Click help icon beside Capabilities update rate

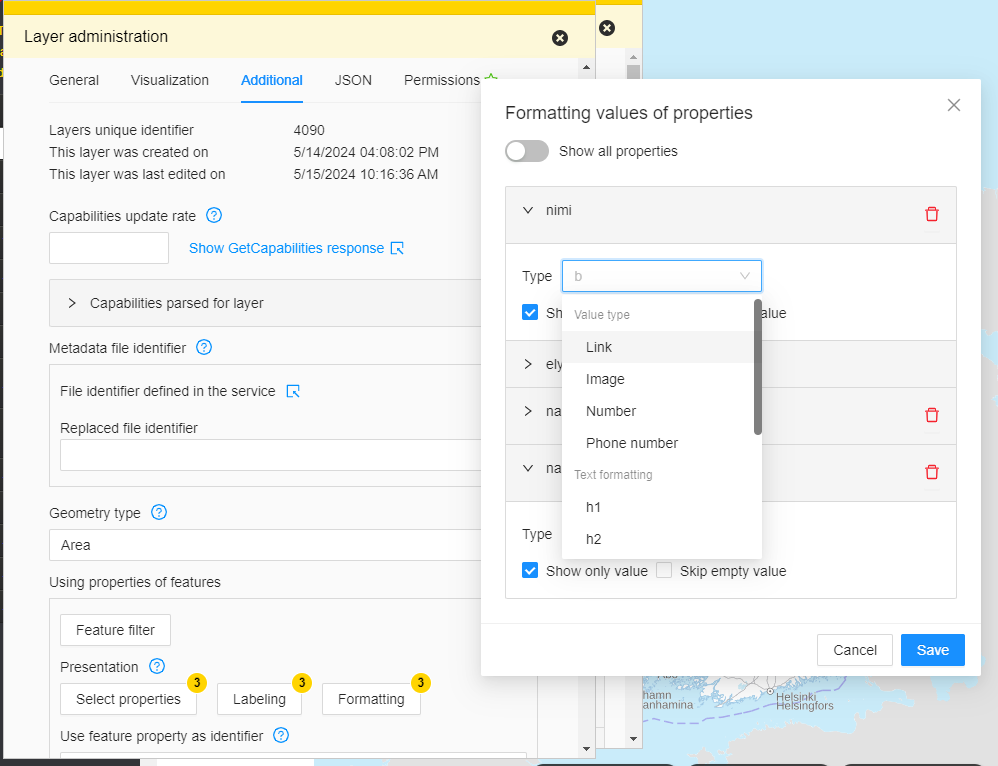214,215
